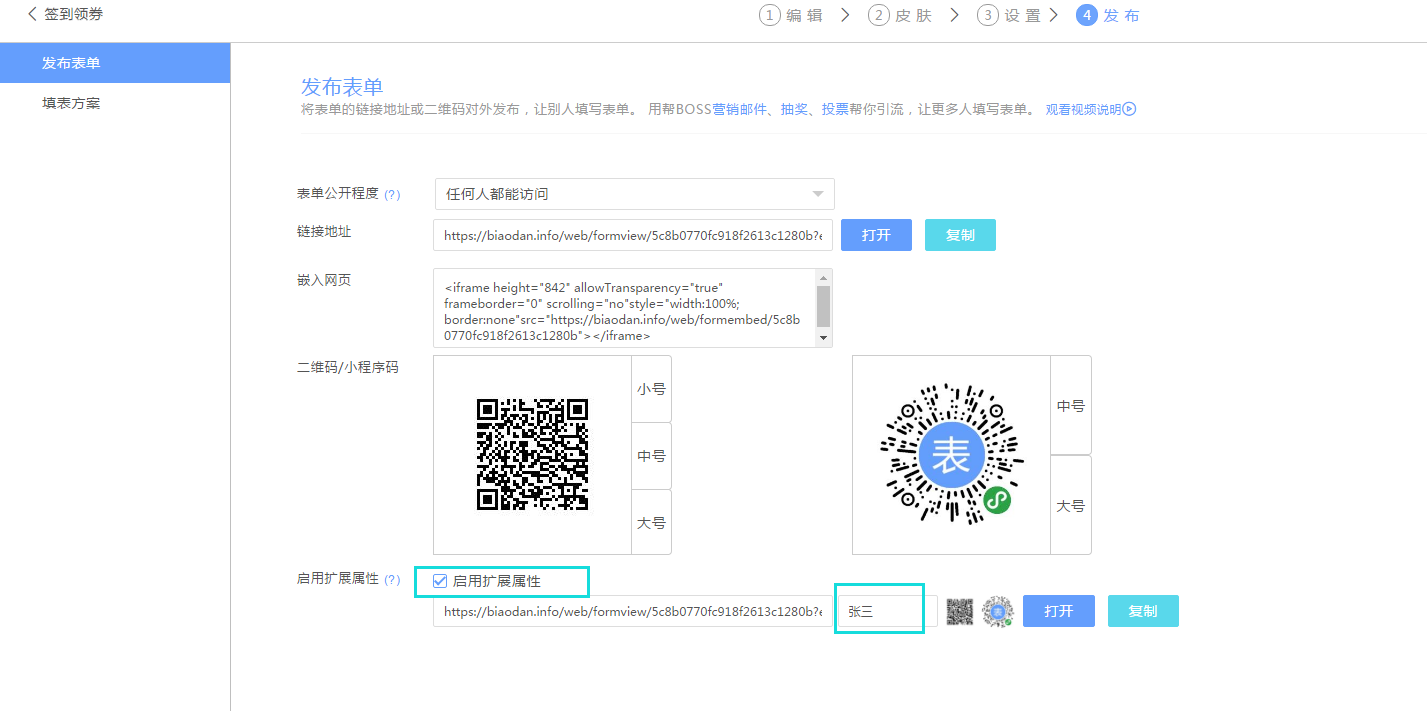Click embed code scrollbar down arrow
This screenshot has height=711, width=1427.
point(824,338)
